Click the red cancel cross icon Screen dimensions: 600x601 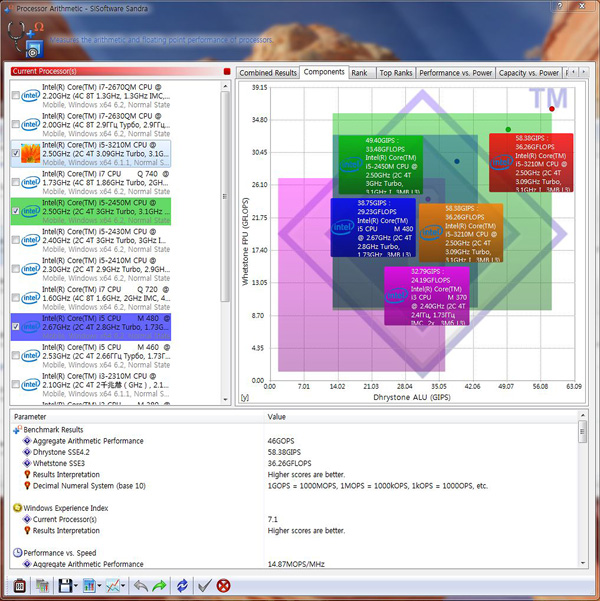pos(224,586)
